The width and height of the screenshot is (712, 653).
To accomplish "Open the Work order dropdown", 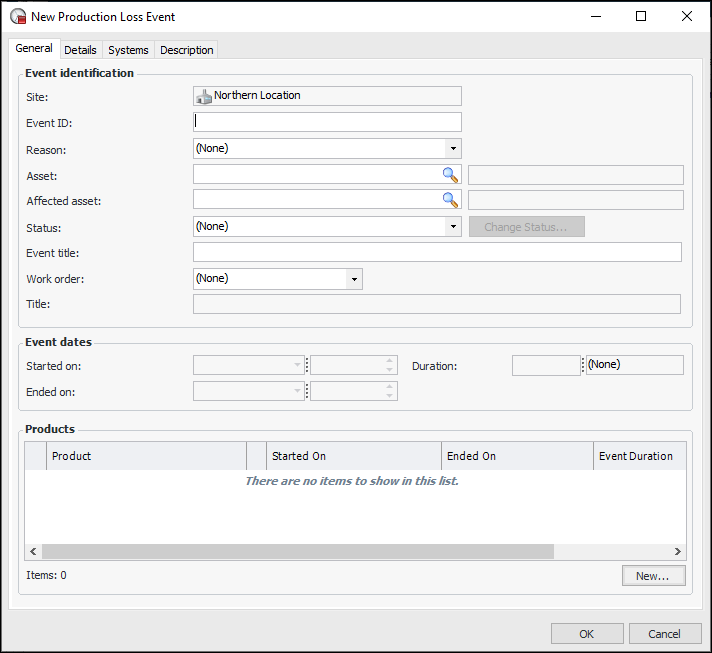I will tap(354, 278).
